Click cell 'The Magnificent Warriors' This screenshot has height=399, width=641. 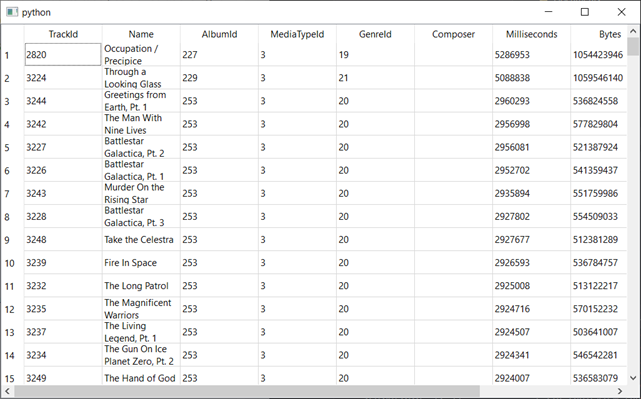[141, 309]
